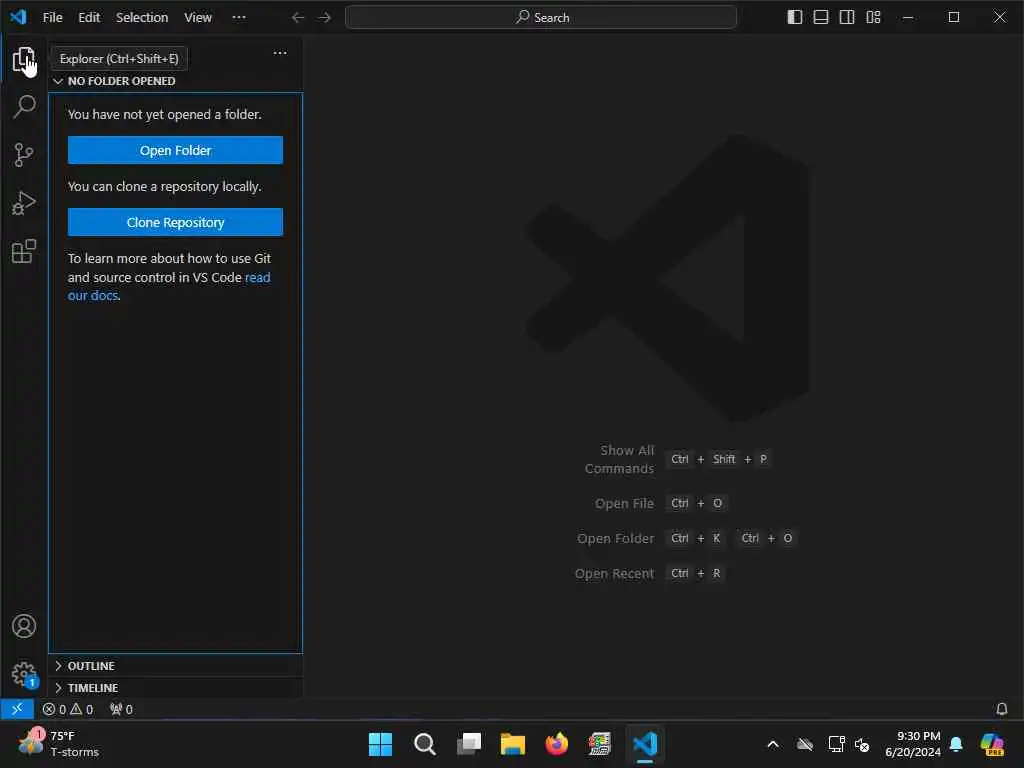Launch File Explorer from taskbar

click(513, 744)
